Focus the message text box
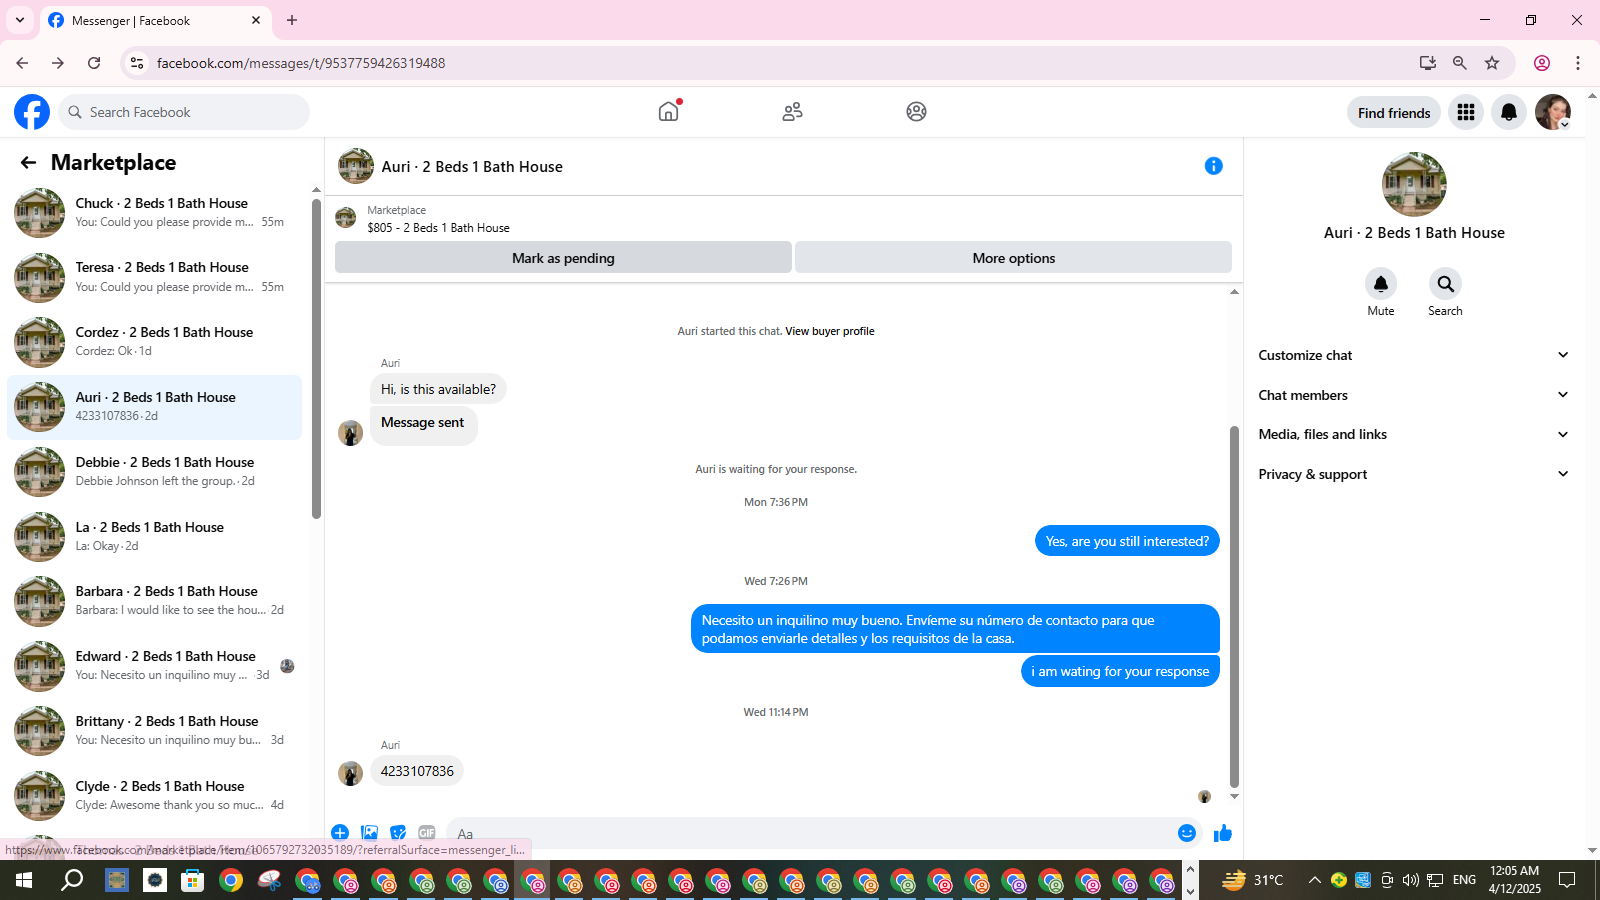This screenshot has height=900, width=1600. click(811, 833)
